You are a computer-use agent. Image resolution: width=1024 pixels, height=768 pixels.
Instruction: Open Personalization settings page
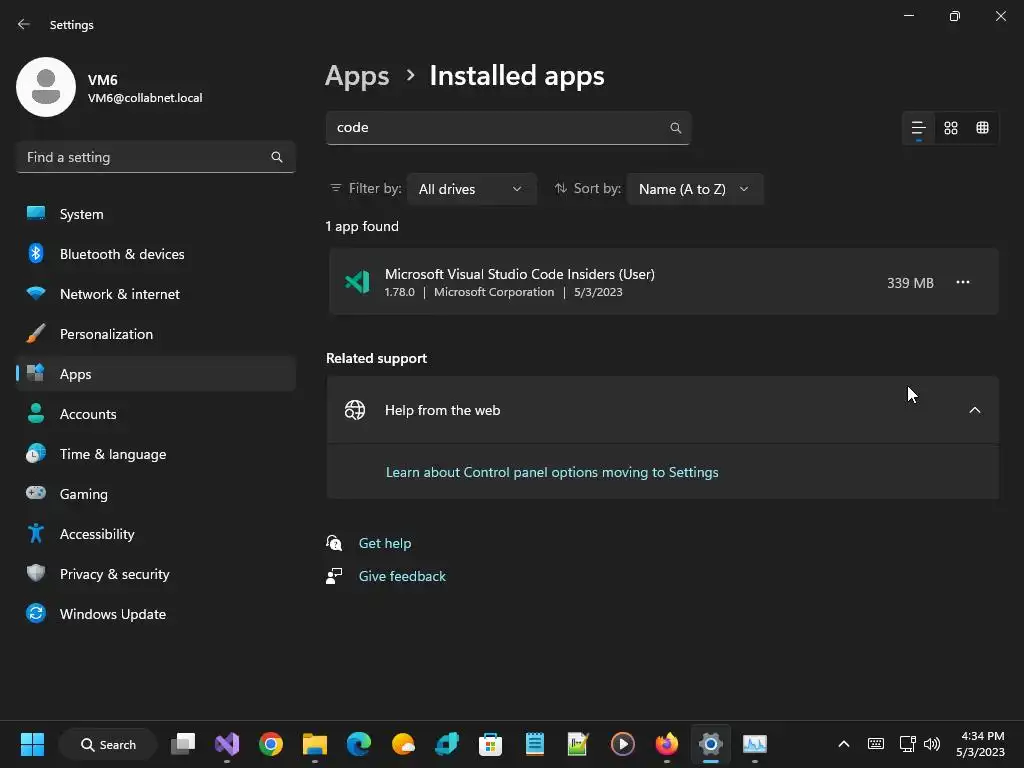[x=106, y=334]
